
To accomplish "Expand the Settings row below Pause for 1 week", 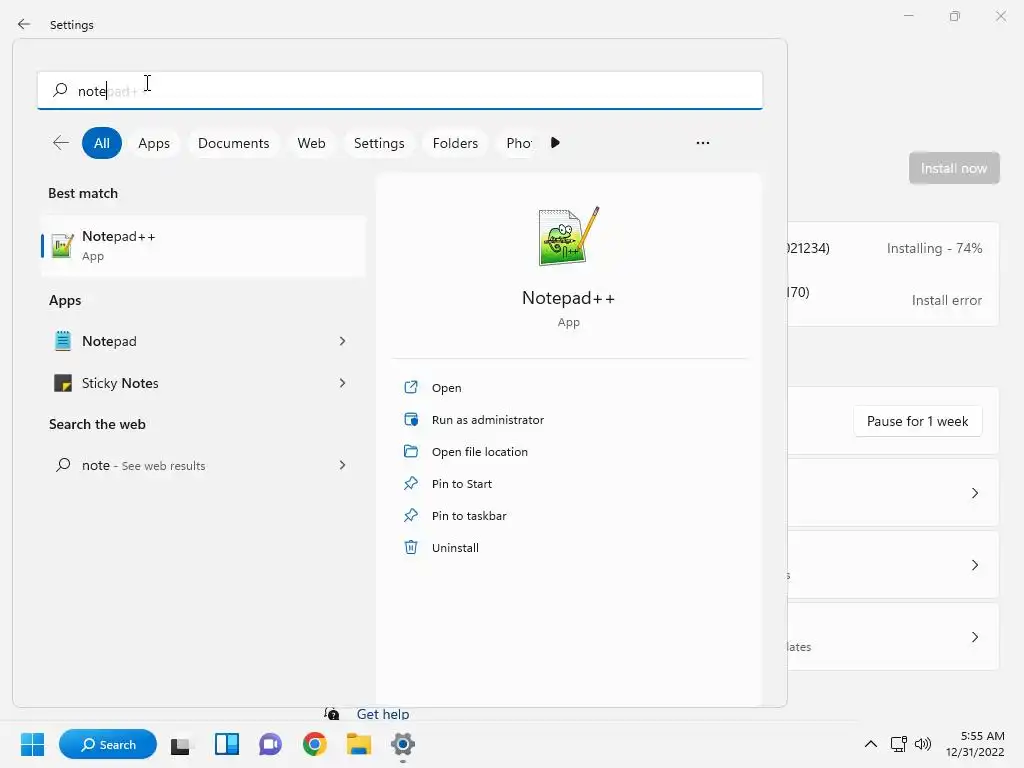I will click(x=893, y=492).
